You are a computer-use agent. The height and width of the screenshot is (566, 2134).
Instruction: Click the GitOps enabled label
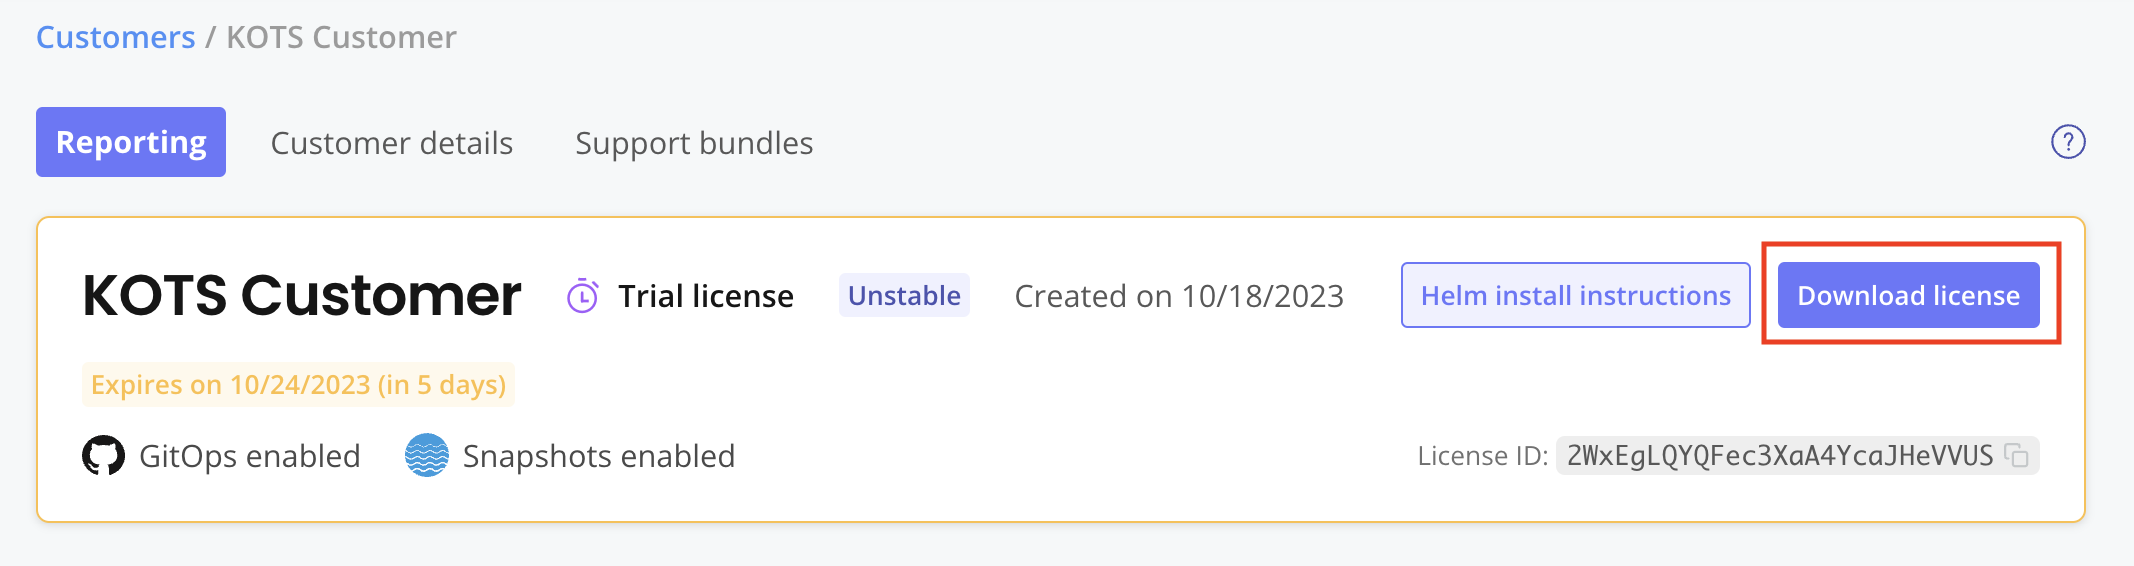coord(249,456)
